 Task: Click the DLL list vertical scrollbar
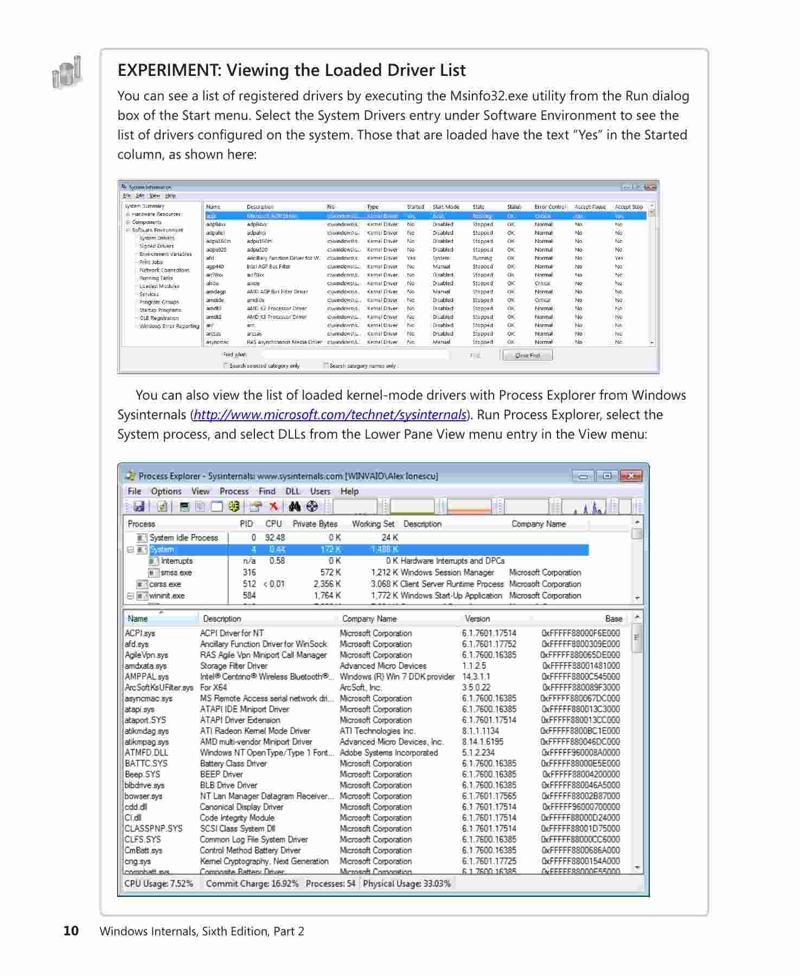637,742
